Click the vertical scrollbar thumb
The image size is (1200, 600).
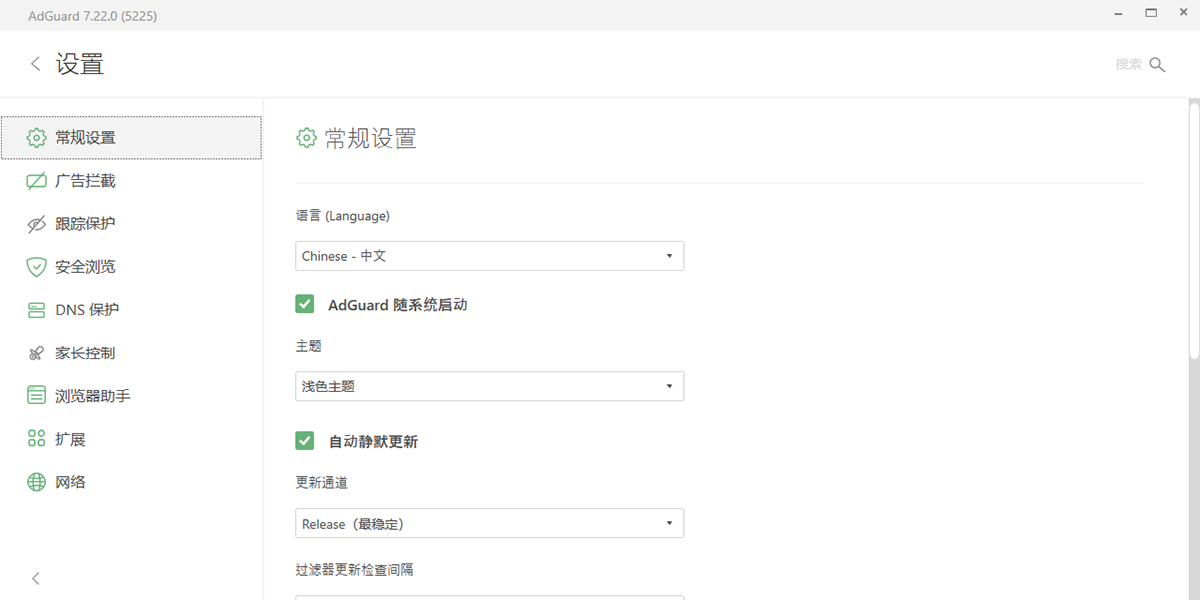(x=1194, y=229)
